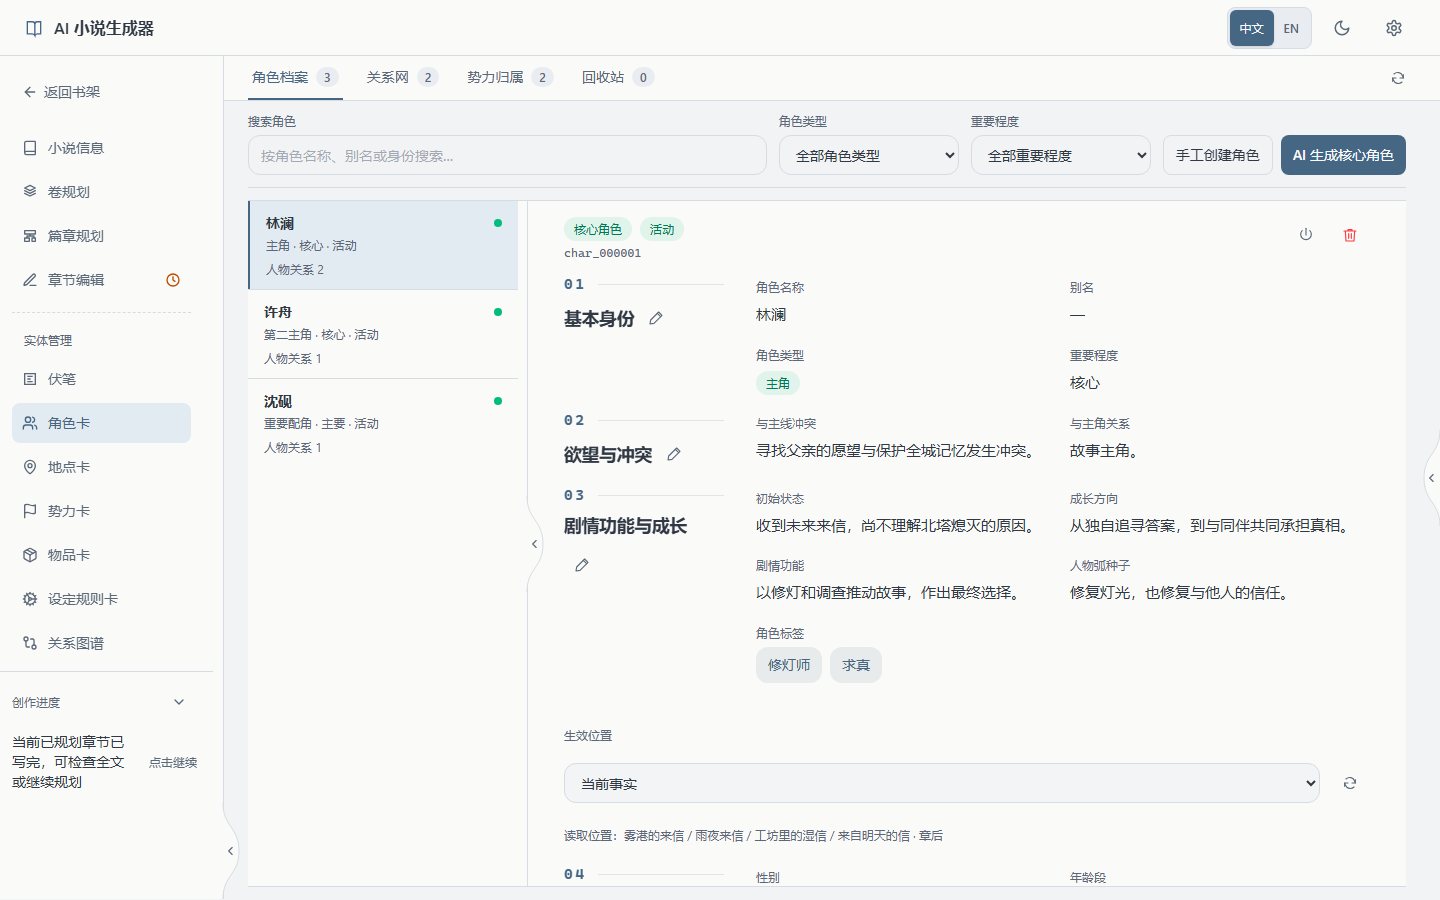Collapse 创作进度 section chevron
The image size is (1440, 900).
(x=179, y=702)
